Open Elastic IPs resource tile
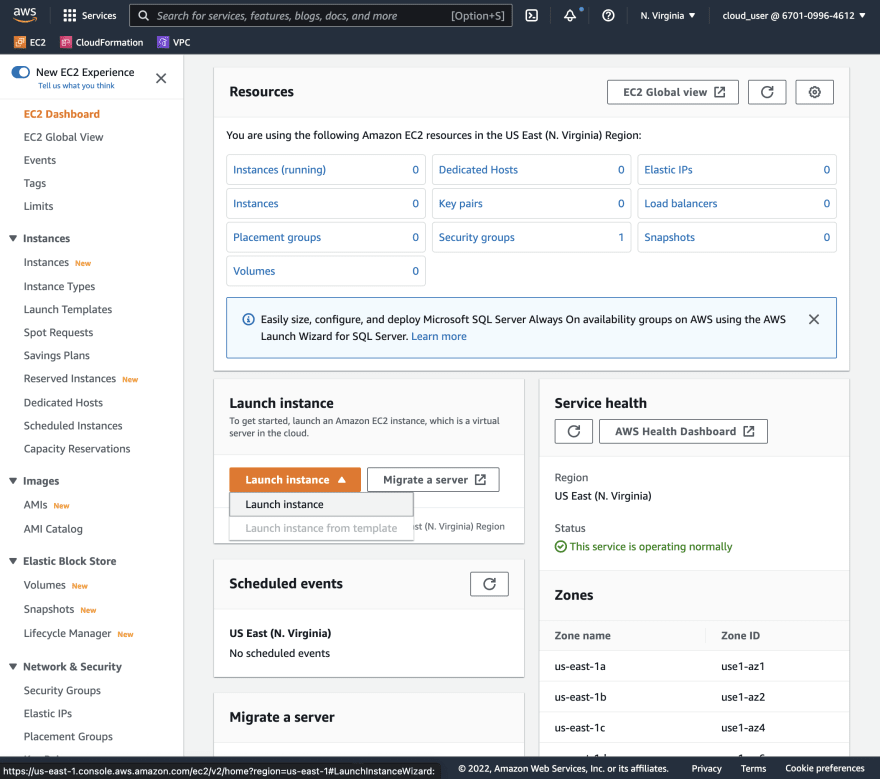This screenshot has height=779, width=880. (x=737, y=169)
